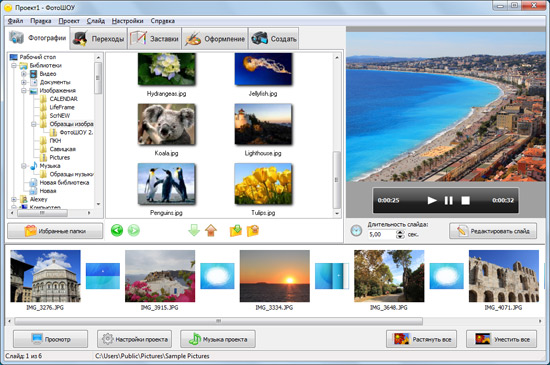Stop the slideshow preview
Image resolution: width=550 pixels, height=365 pixels.
(465, 200)
